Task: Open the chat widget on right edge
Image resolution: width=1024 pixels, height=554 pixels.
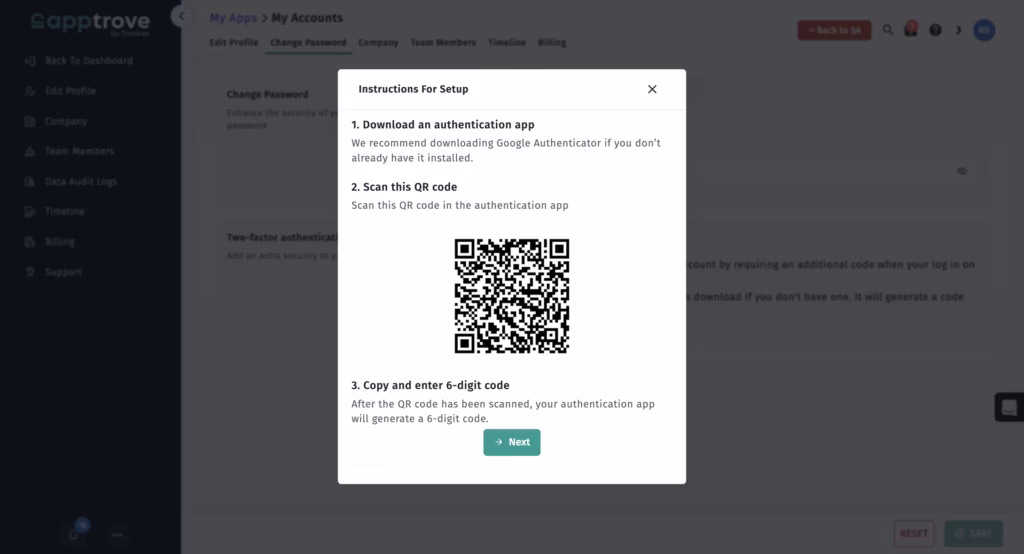Action: (x=1009, y=407)
